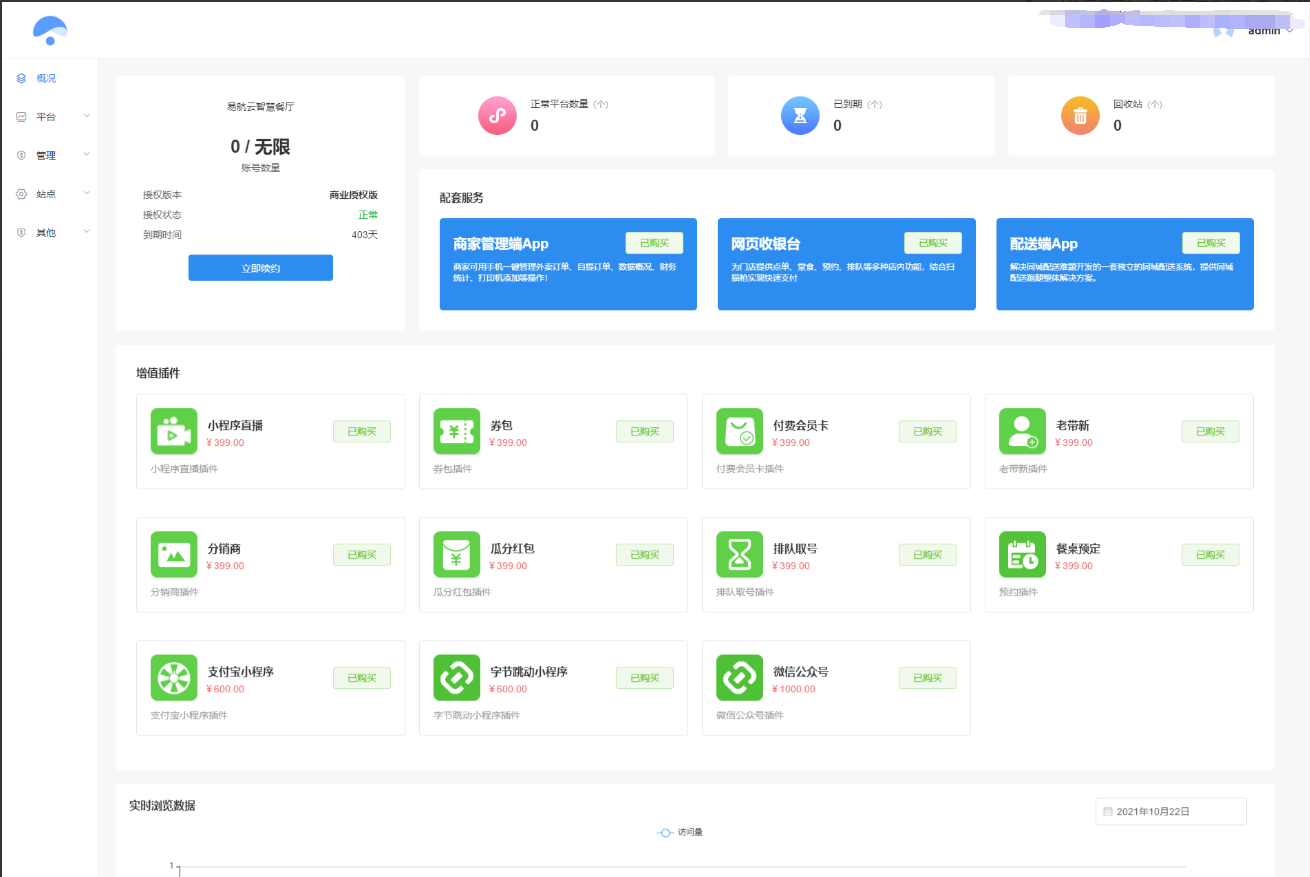Screen dimensions: 1310x877
Task: Click 已购买 on 商家管理端App card
Action: tap(654, 243)
